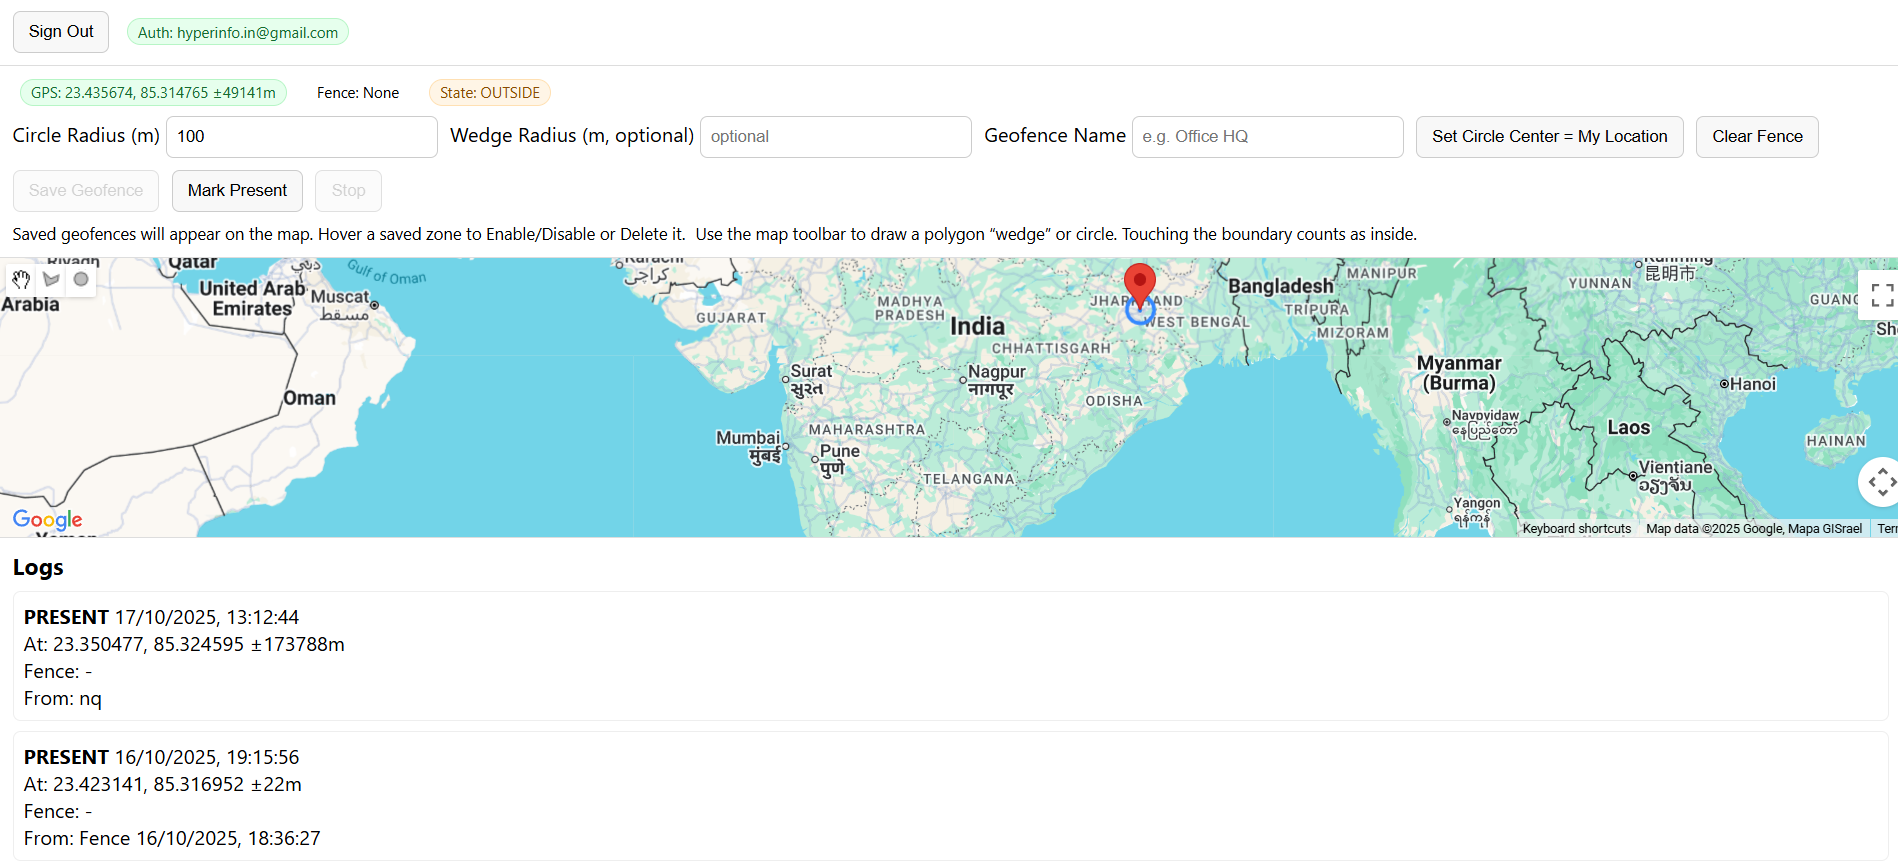Click the Laos label on map
The image size is (1898, 867).
pos(1629,428)
